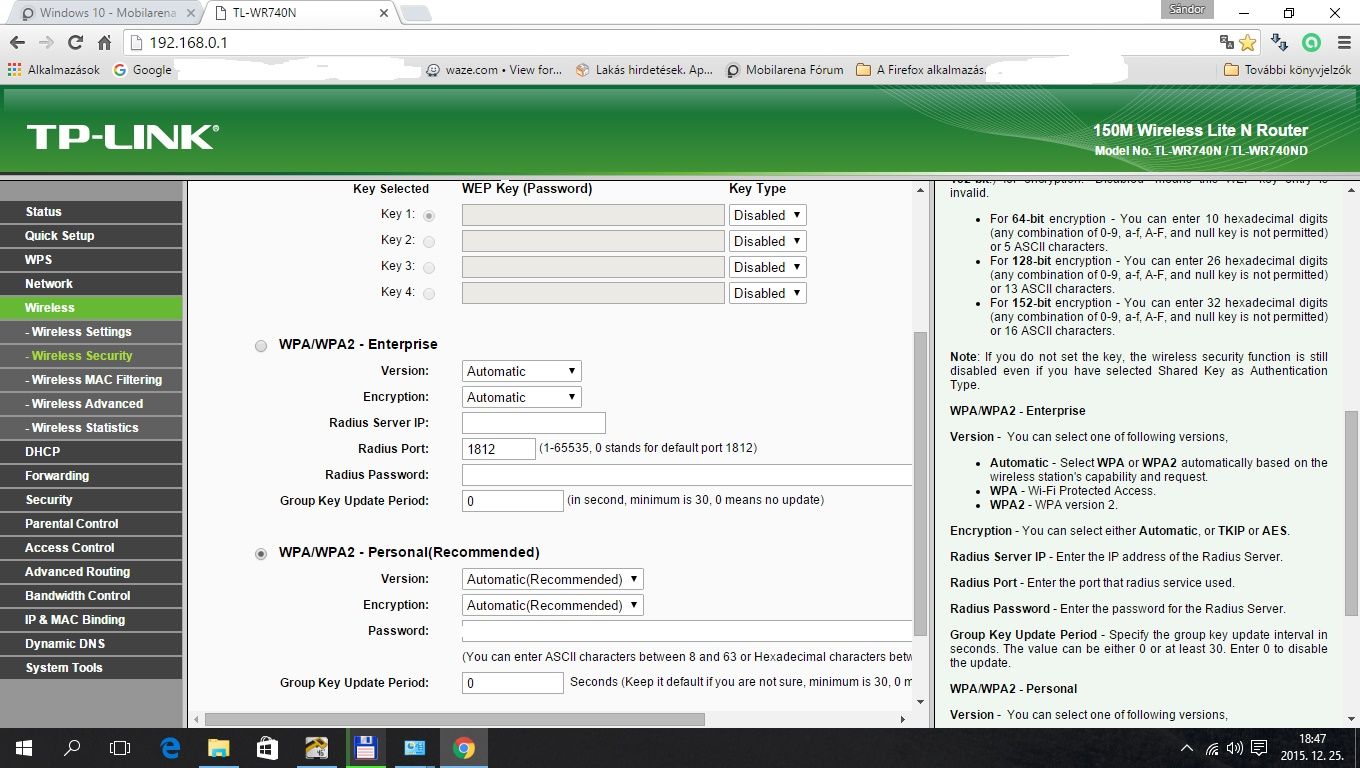The width and height of the screenshot is (1360, 768).
Task: Reload the router page
Action: point(75,43)
